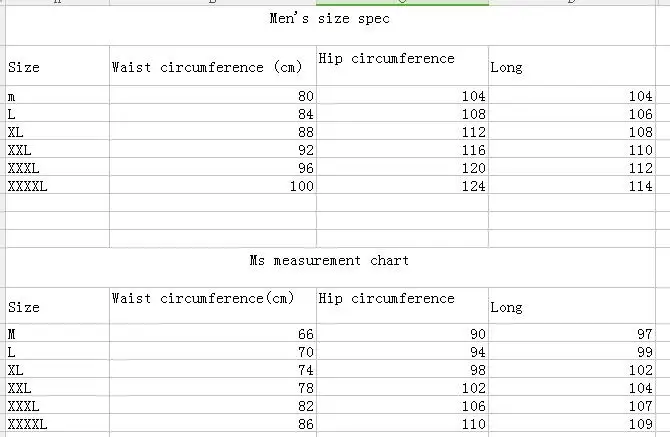Click "Waist circumference(cm)" header in Ms chart

[213, 305]
